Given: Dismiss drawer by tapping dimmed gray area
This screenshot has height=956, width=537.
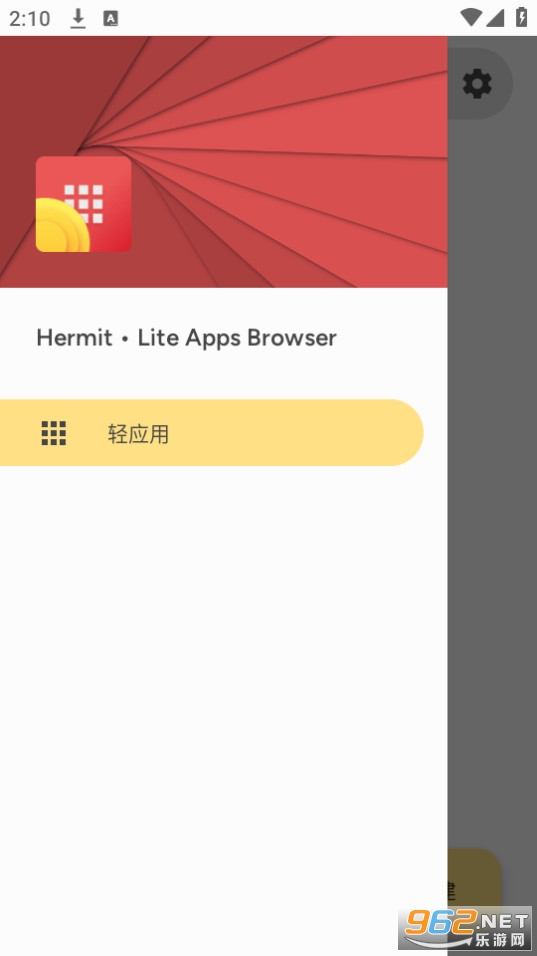Looking at the screenshot, I should click(x=492, y=488).
